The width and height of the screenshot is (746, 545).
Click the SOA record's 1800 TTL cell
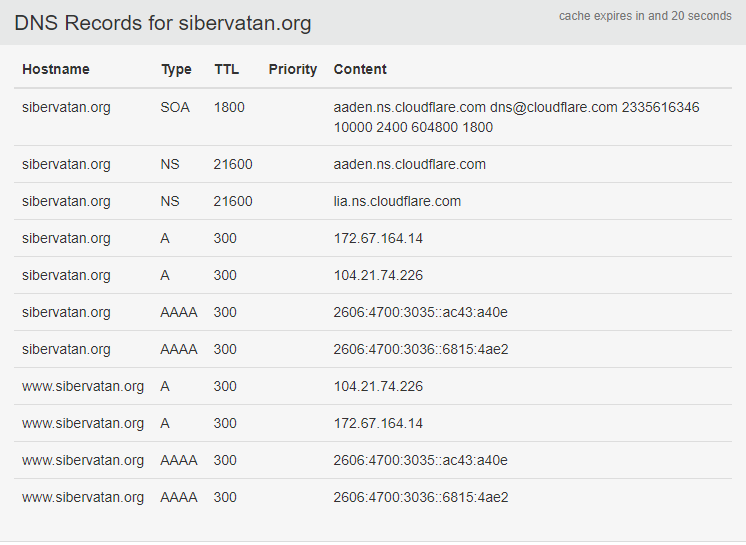coord(229,107)
